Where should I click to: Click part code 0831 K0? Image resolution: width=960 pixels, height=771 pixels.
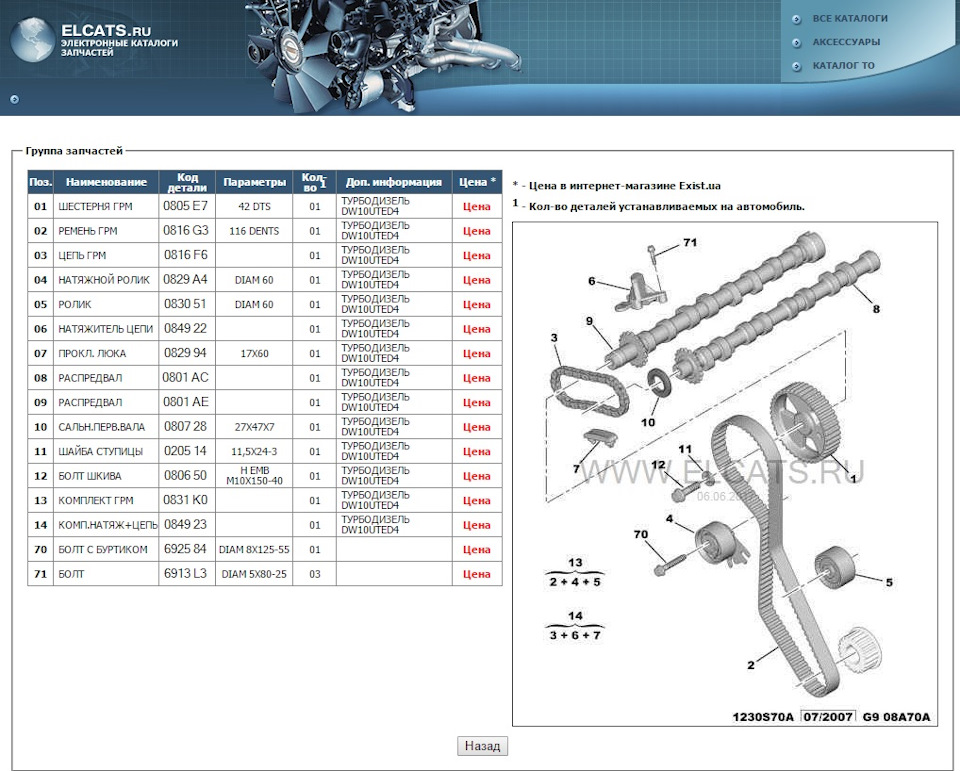(186, 500)
